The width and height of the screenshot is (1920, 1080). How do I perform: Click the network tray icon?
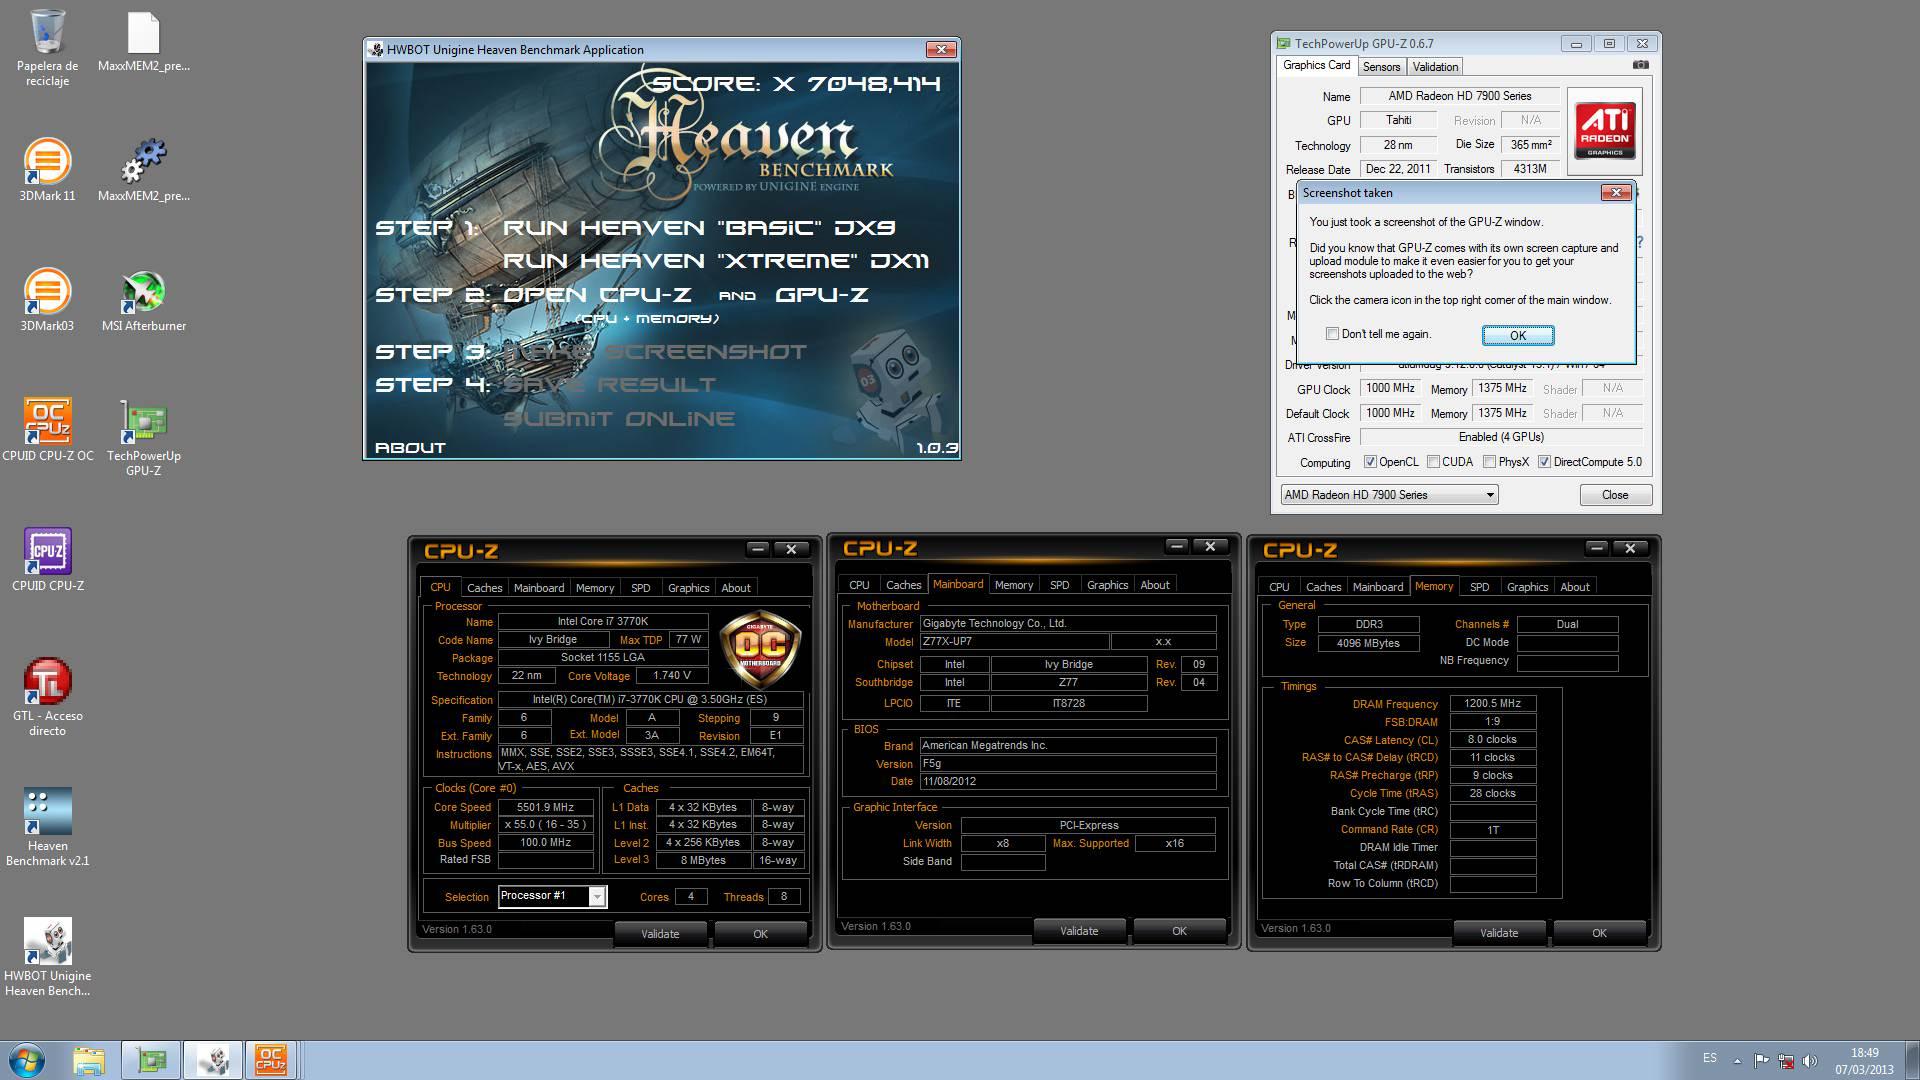(1785, 1060)
